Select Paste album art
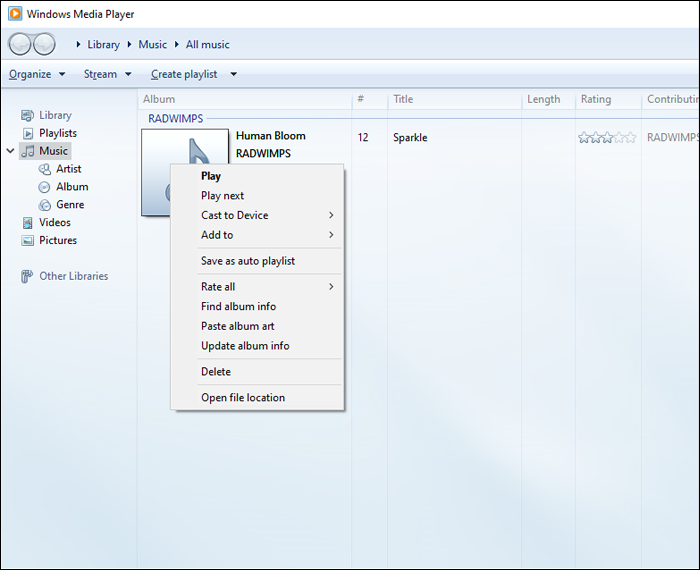The height and width of the screenshot is (570, 700). pos(257,326)
